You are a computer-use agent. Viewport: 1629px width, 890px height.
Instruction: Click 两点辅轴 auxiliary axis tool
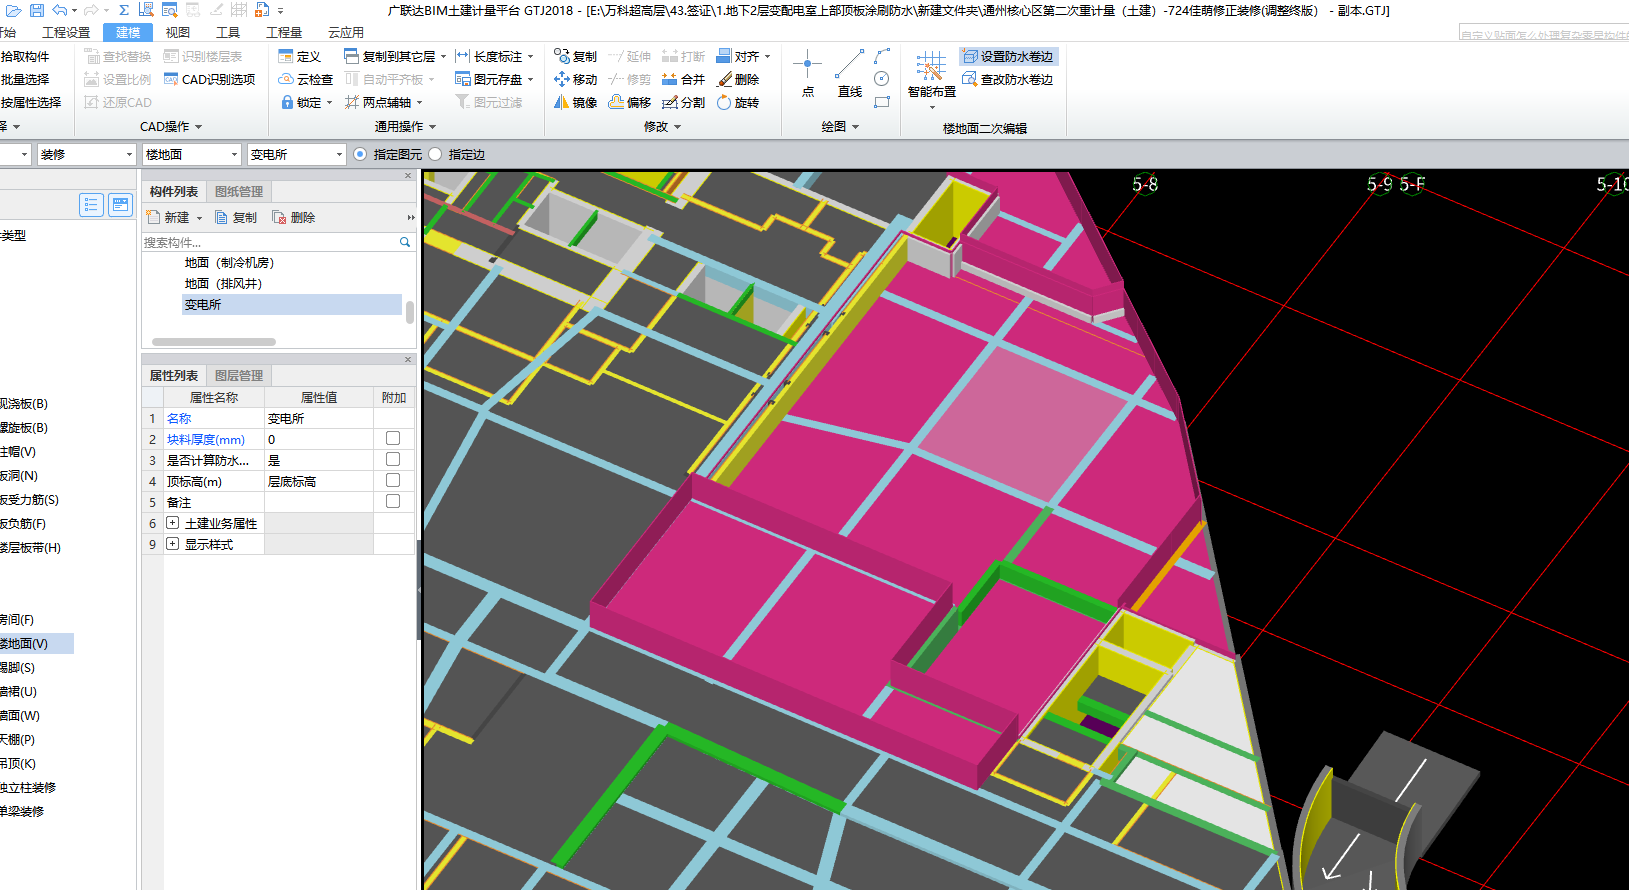[x=378, y=102]
